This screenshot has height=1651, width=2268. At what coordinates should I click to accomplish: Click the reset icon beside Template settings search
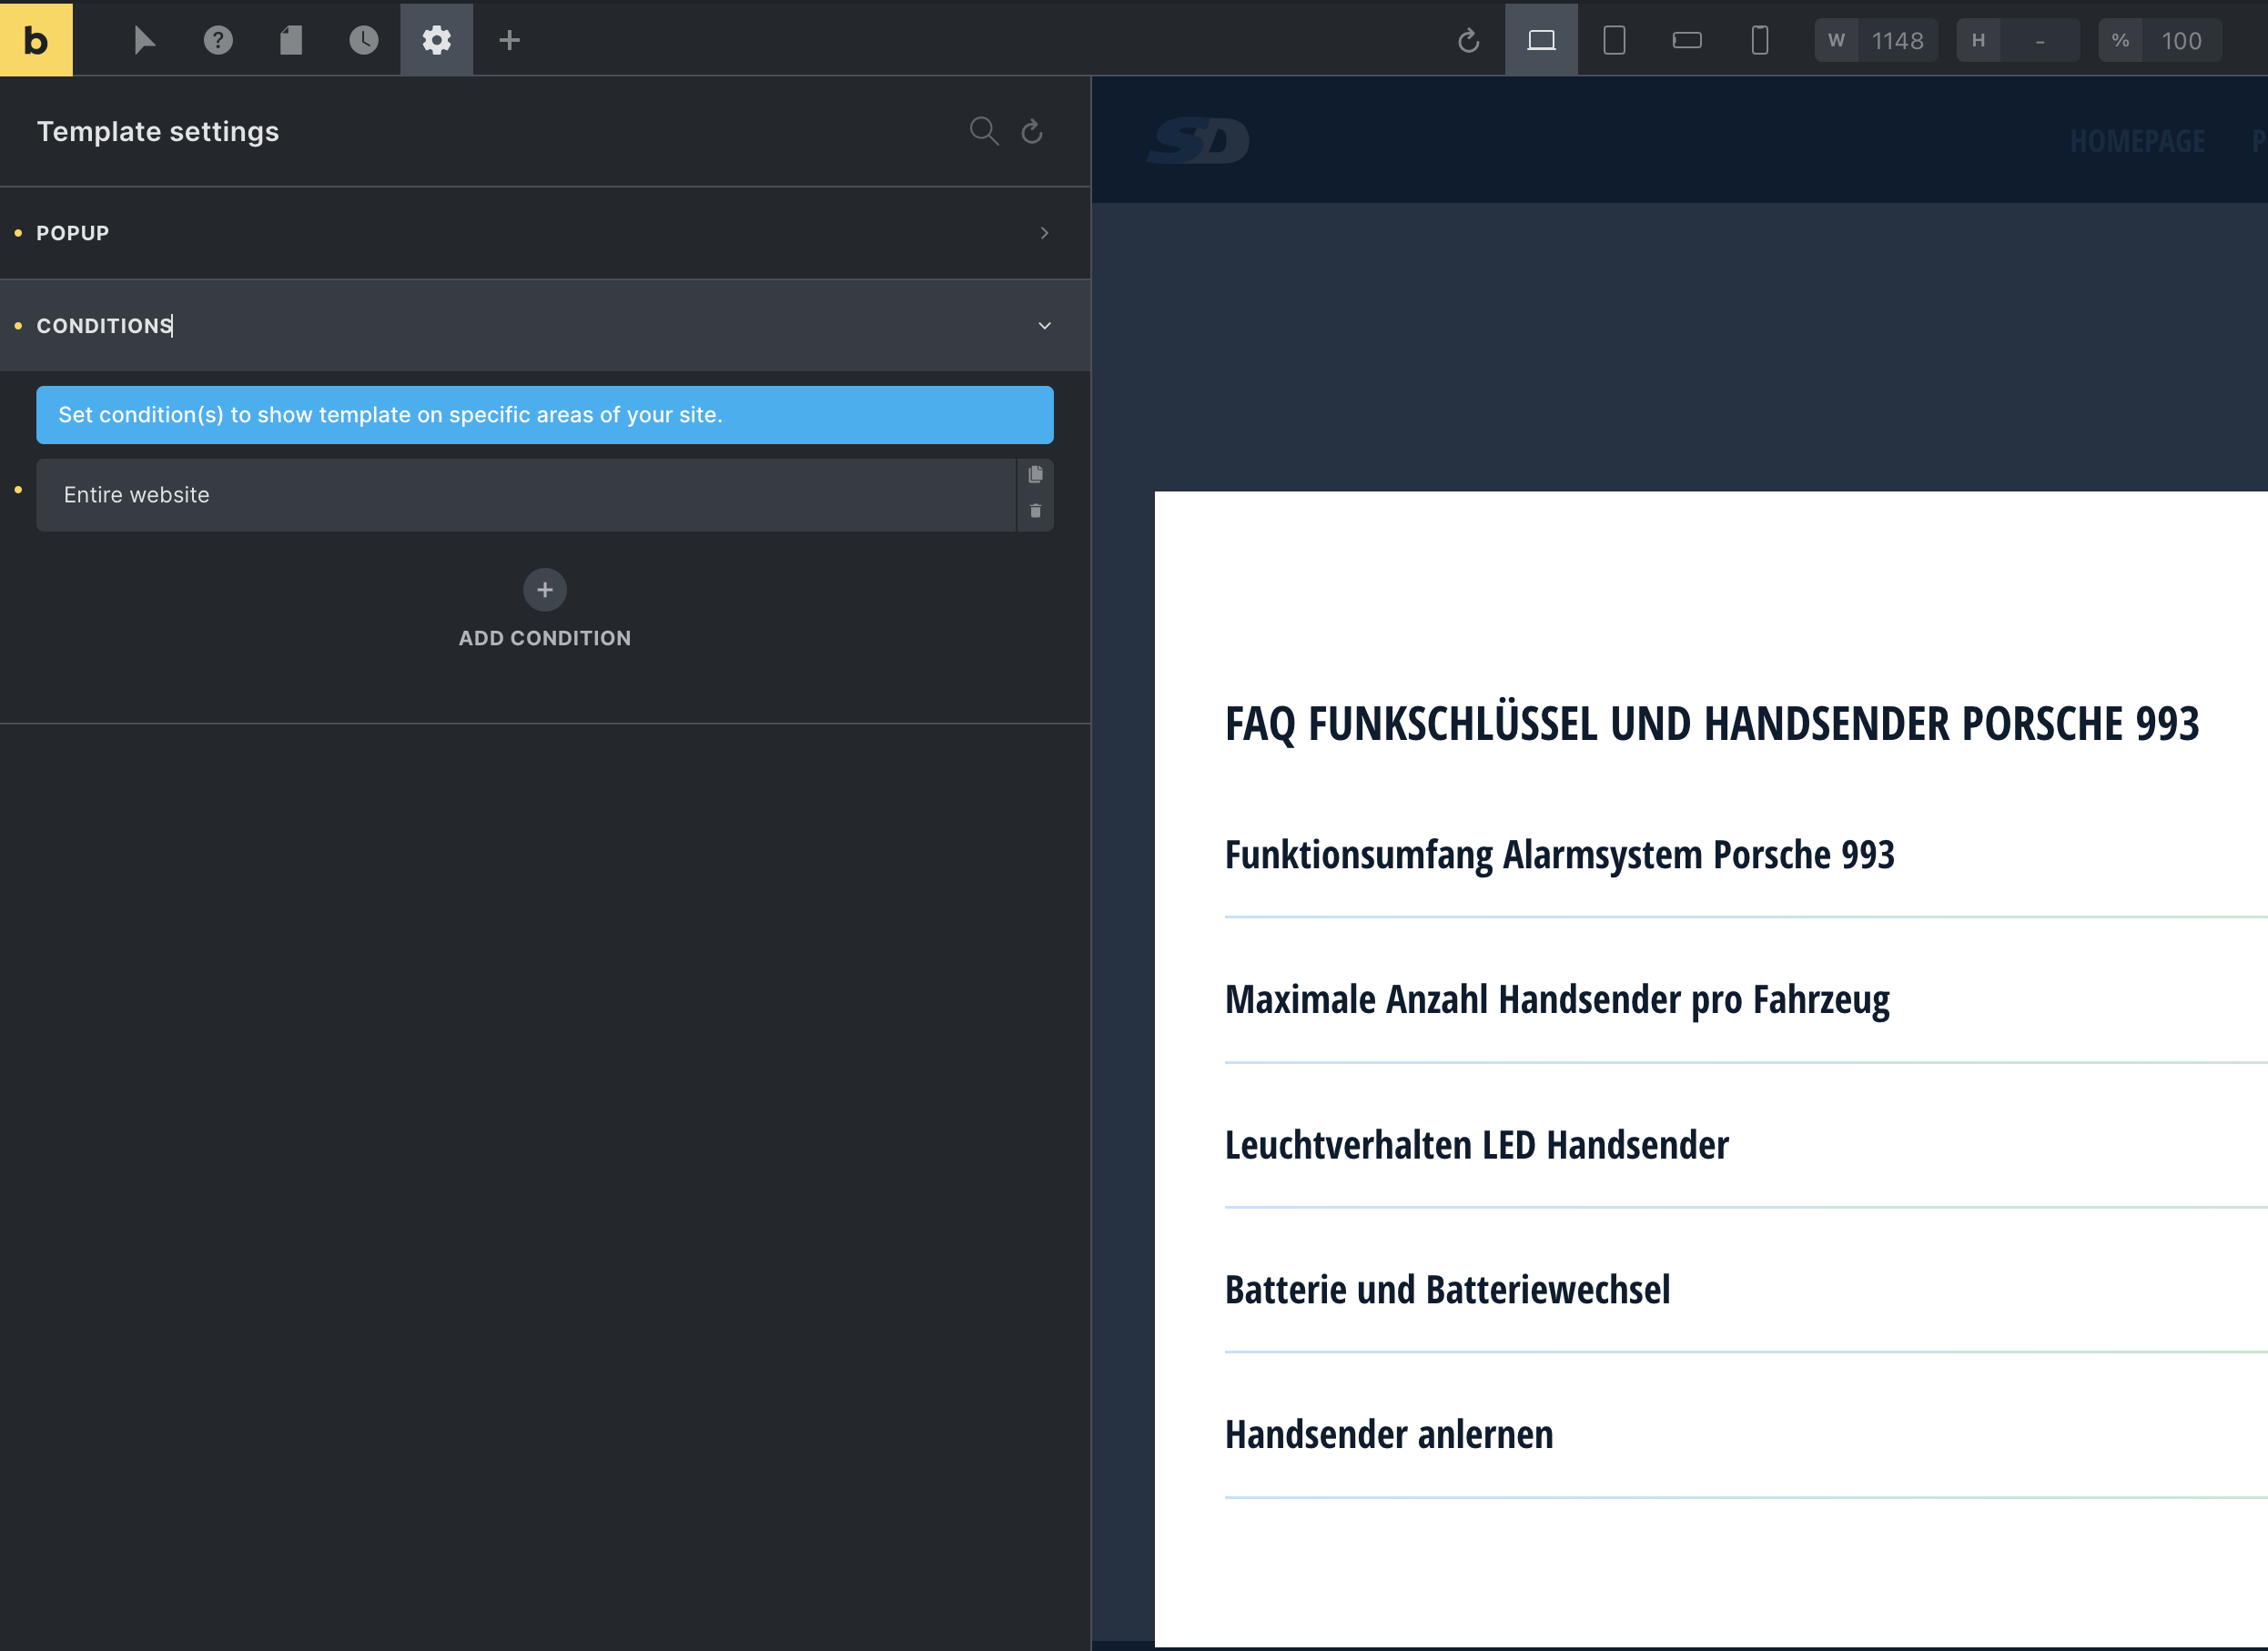coord(1032,131)
